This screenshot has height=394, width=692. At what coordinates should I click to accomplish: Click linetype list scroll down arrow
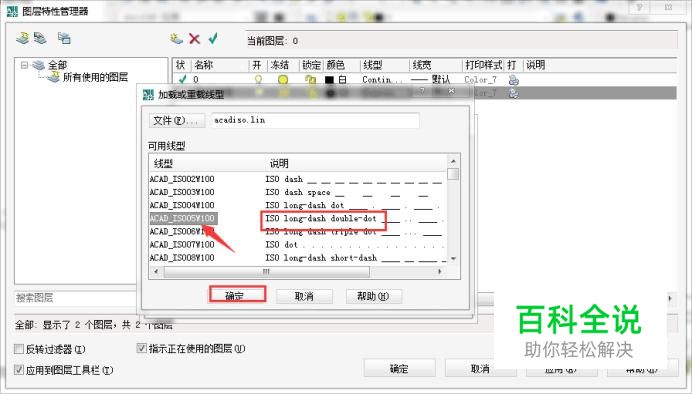tap(453, 259)
